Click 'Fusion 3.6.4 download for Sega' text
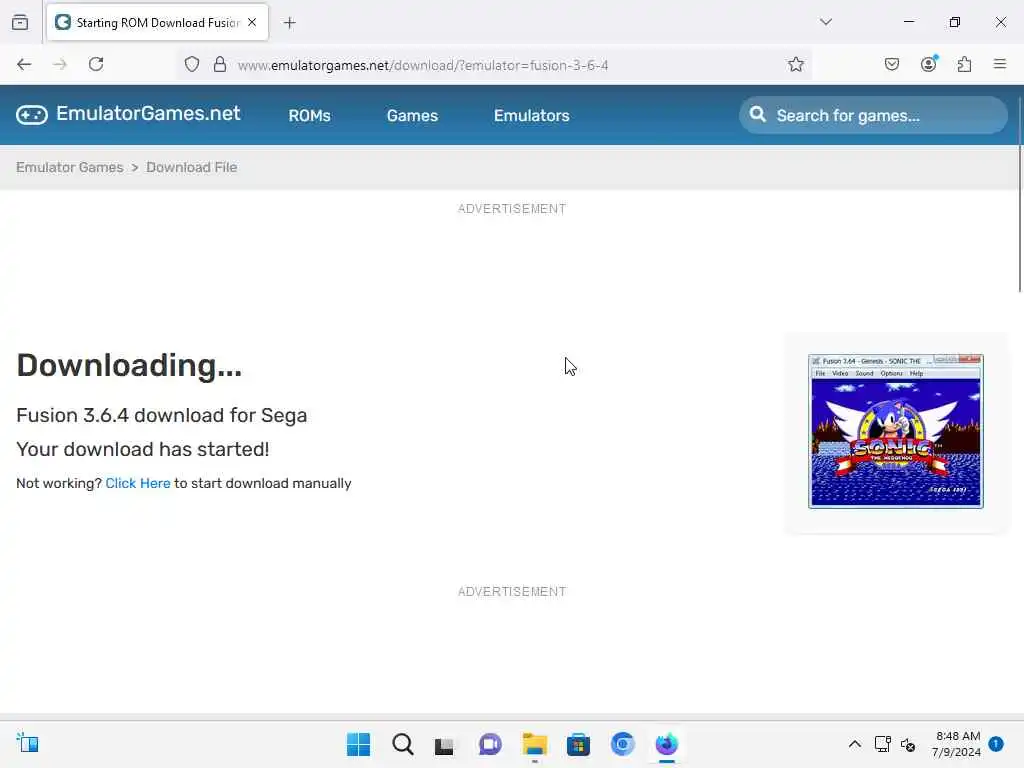Viewport: 1024px width, 768px height. click(161, 415)
